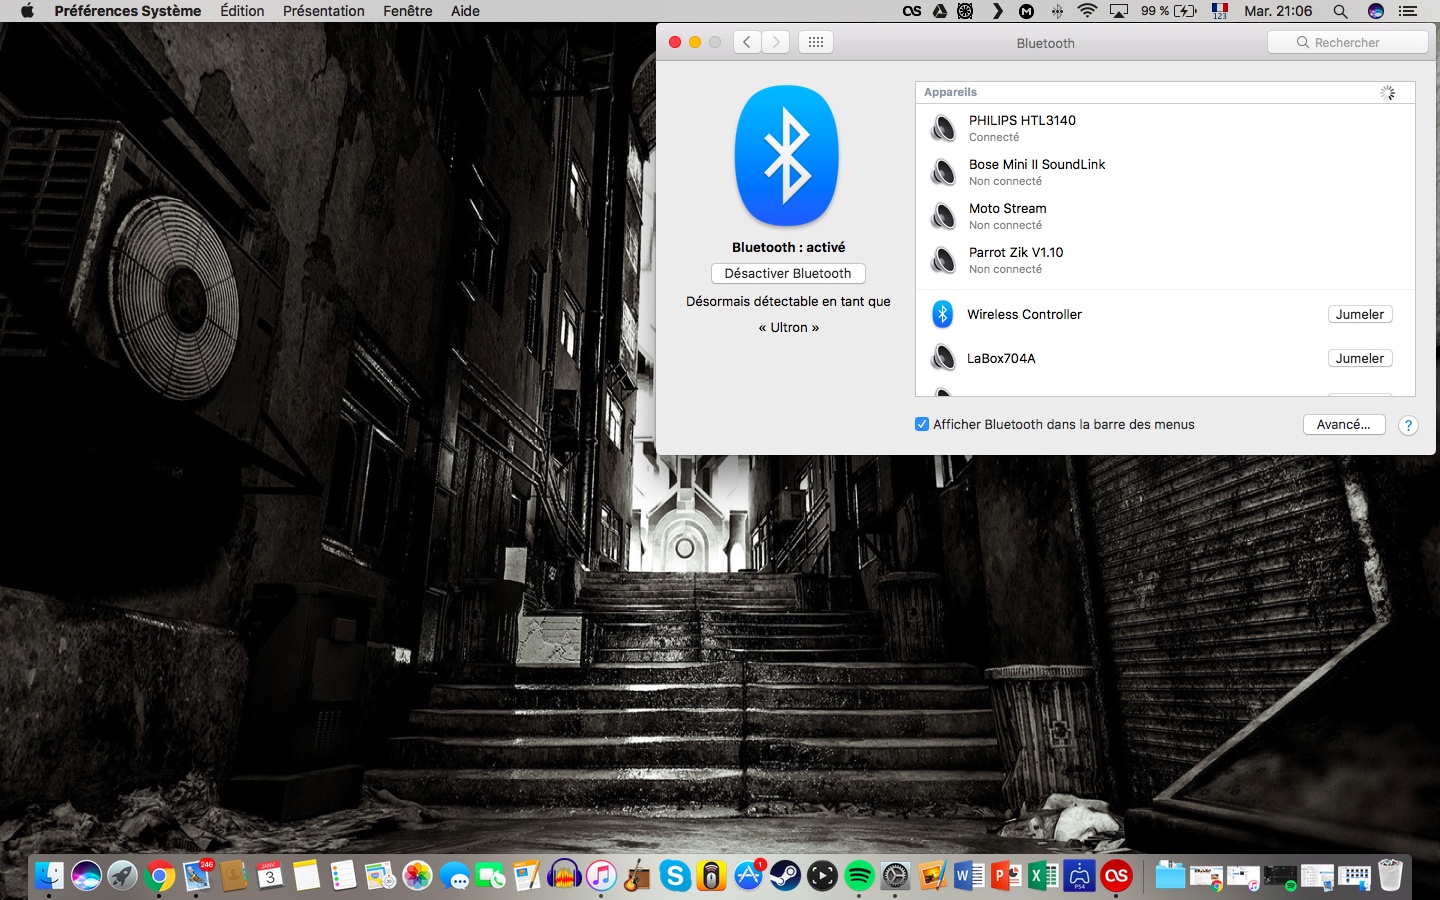This screenshot has width=1440, height=900.
Task: Open Skype from the Dock
Action: coord(674,877)
